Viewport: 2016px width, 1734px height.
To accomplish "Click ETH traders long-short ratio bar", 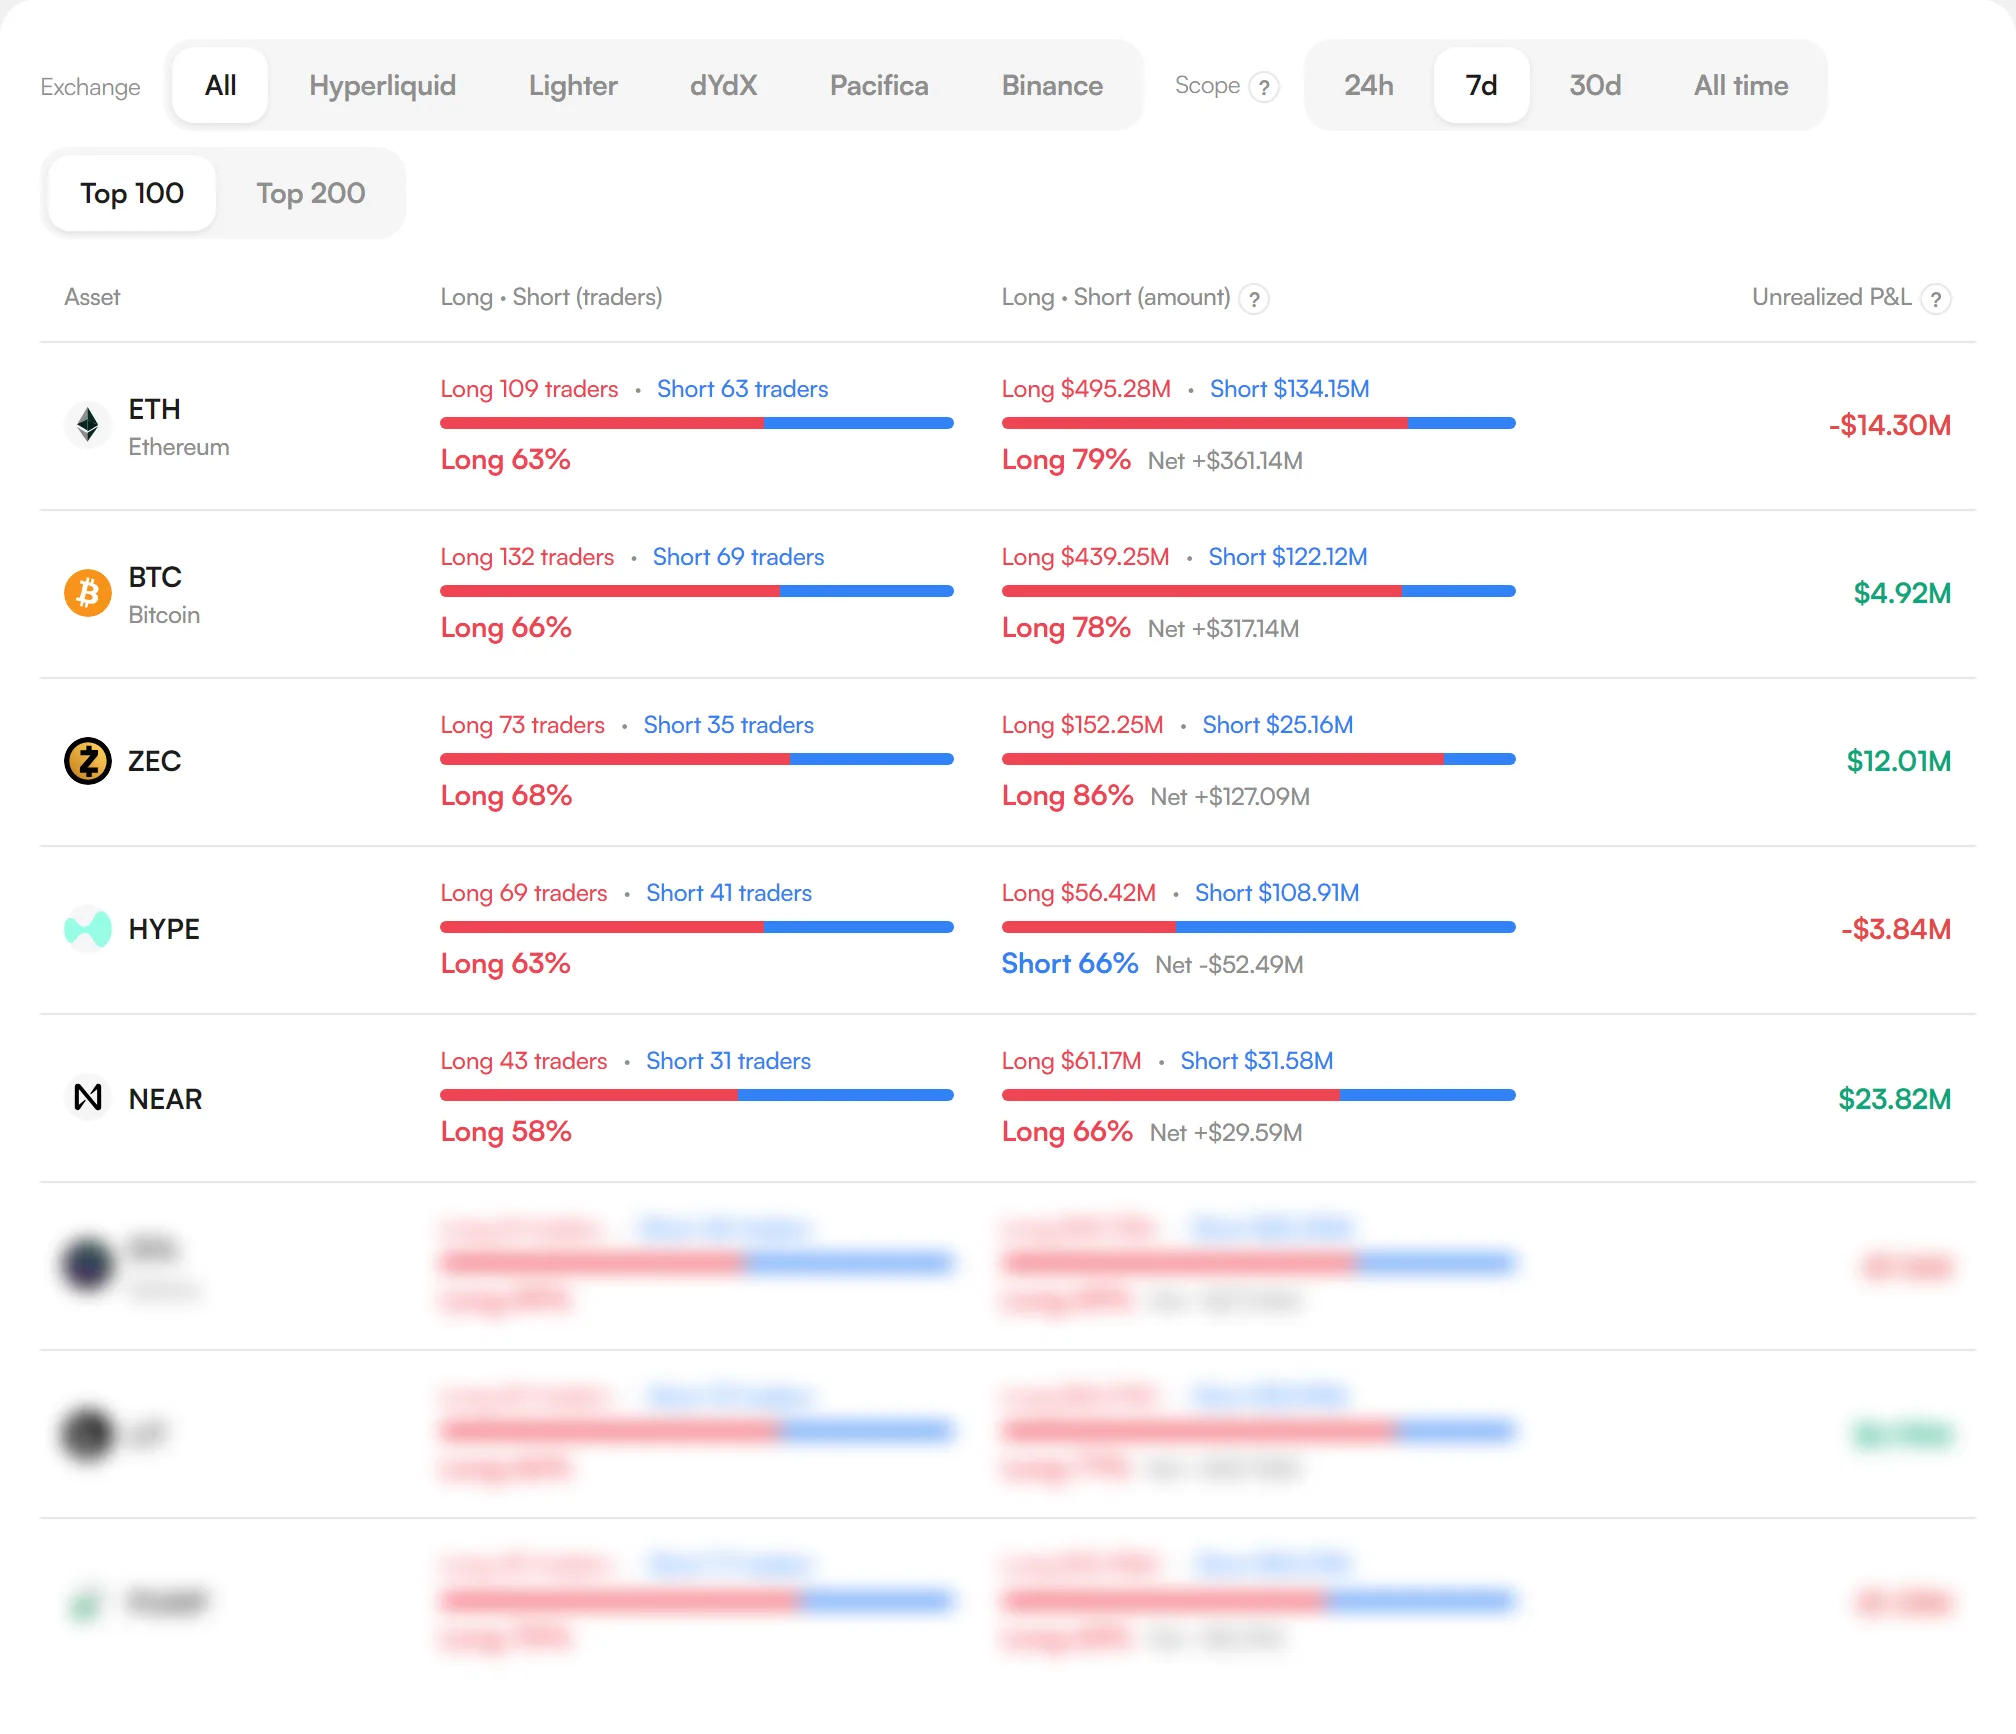I will 697,423.
